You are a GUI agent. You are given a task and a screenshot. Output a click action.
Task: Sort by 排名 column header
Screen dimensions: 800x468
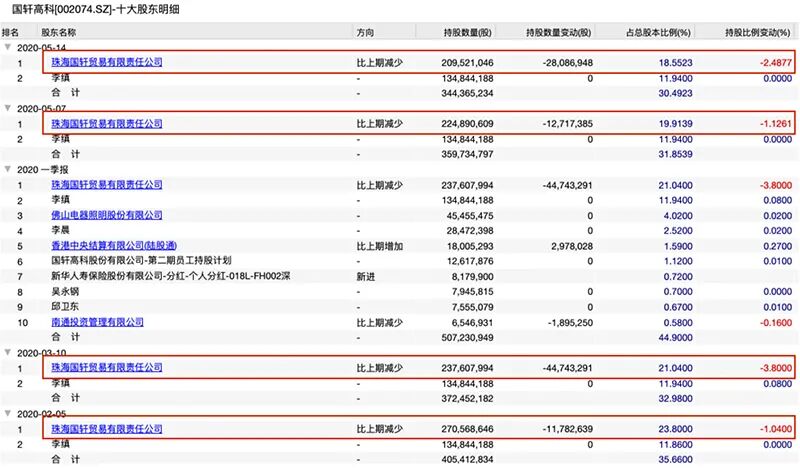(10, 32)
